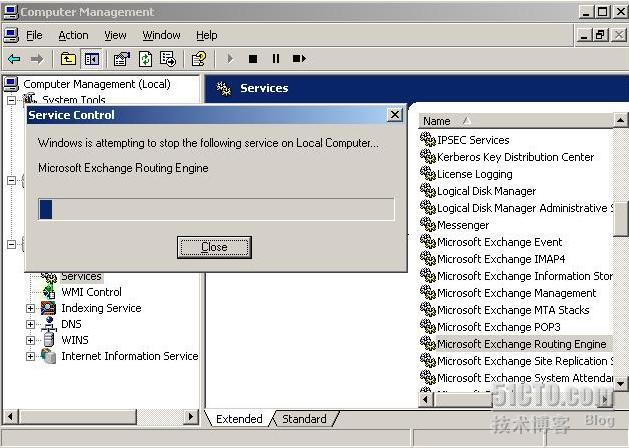Open the Action menu
The height and width of the screenshot is (448, 629).
(73, 35)
